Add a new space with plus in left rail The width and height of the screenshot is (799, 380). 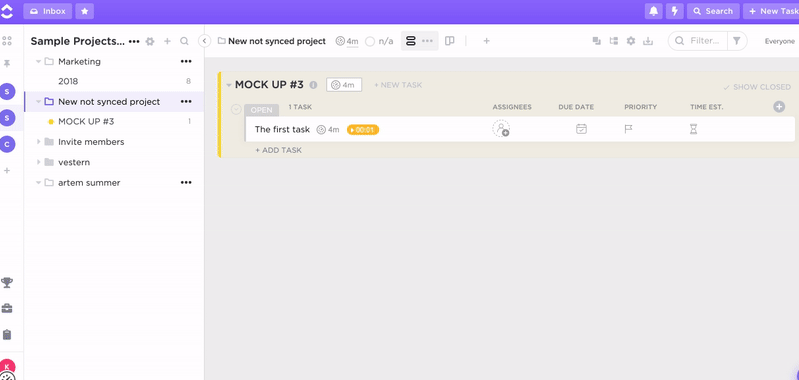tap(7, 171)
